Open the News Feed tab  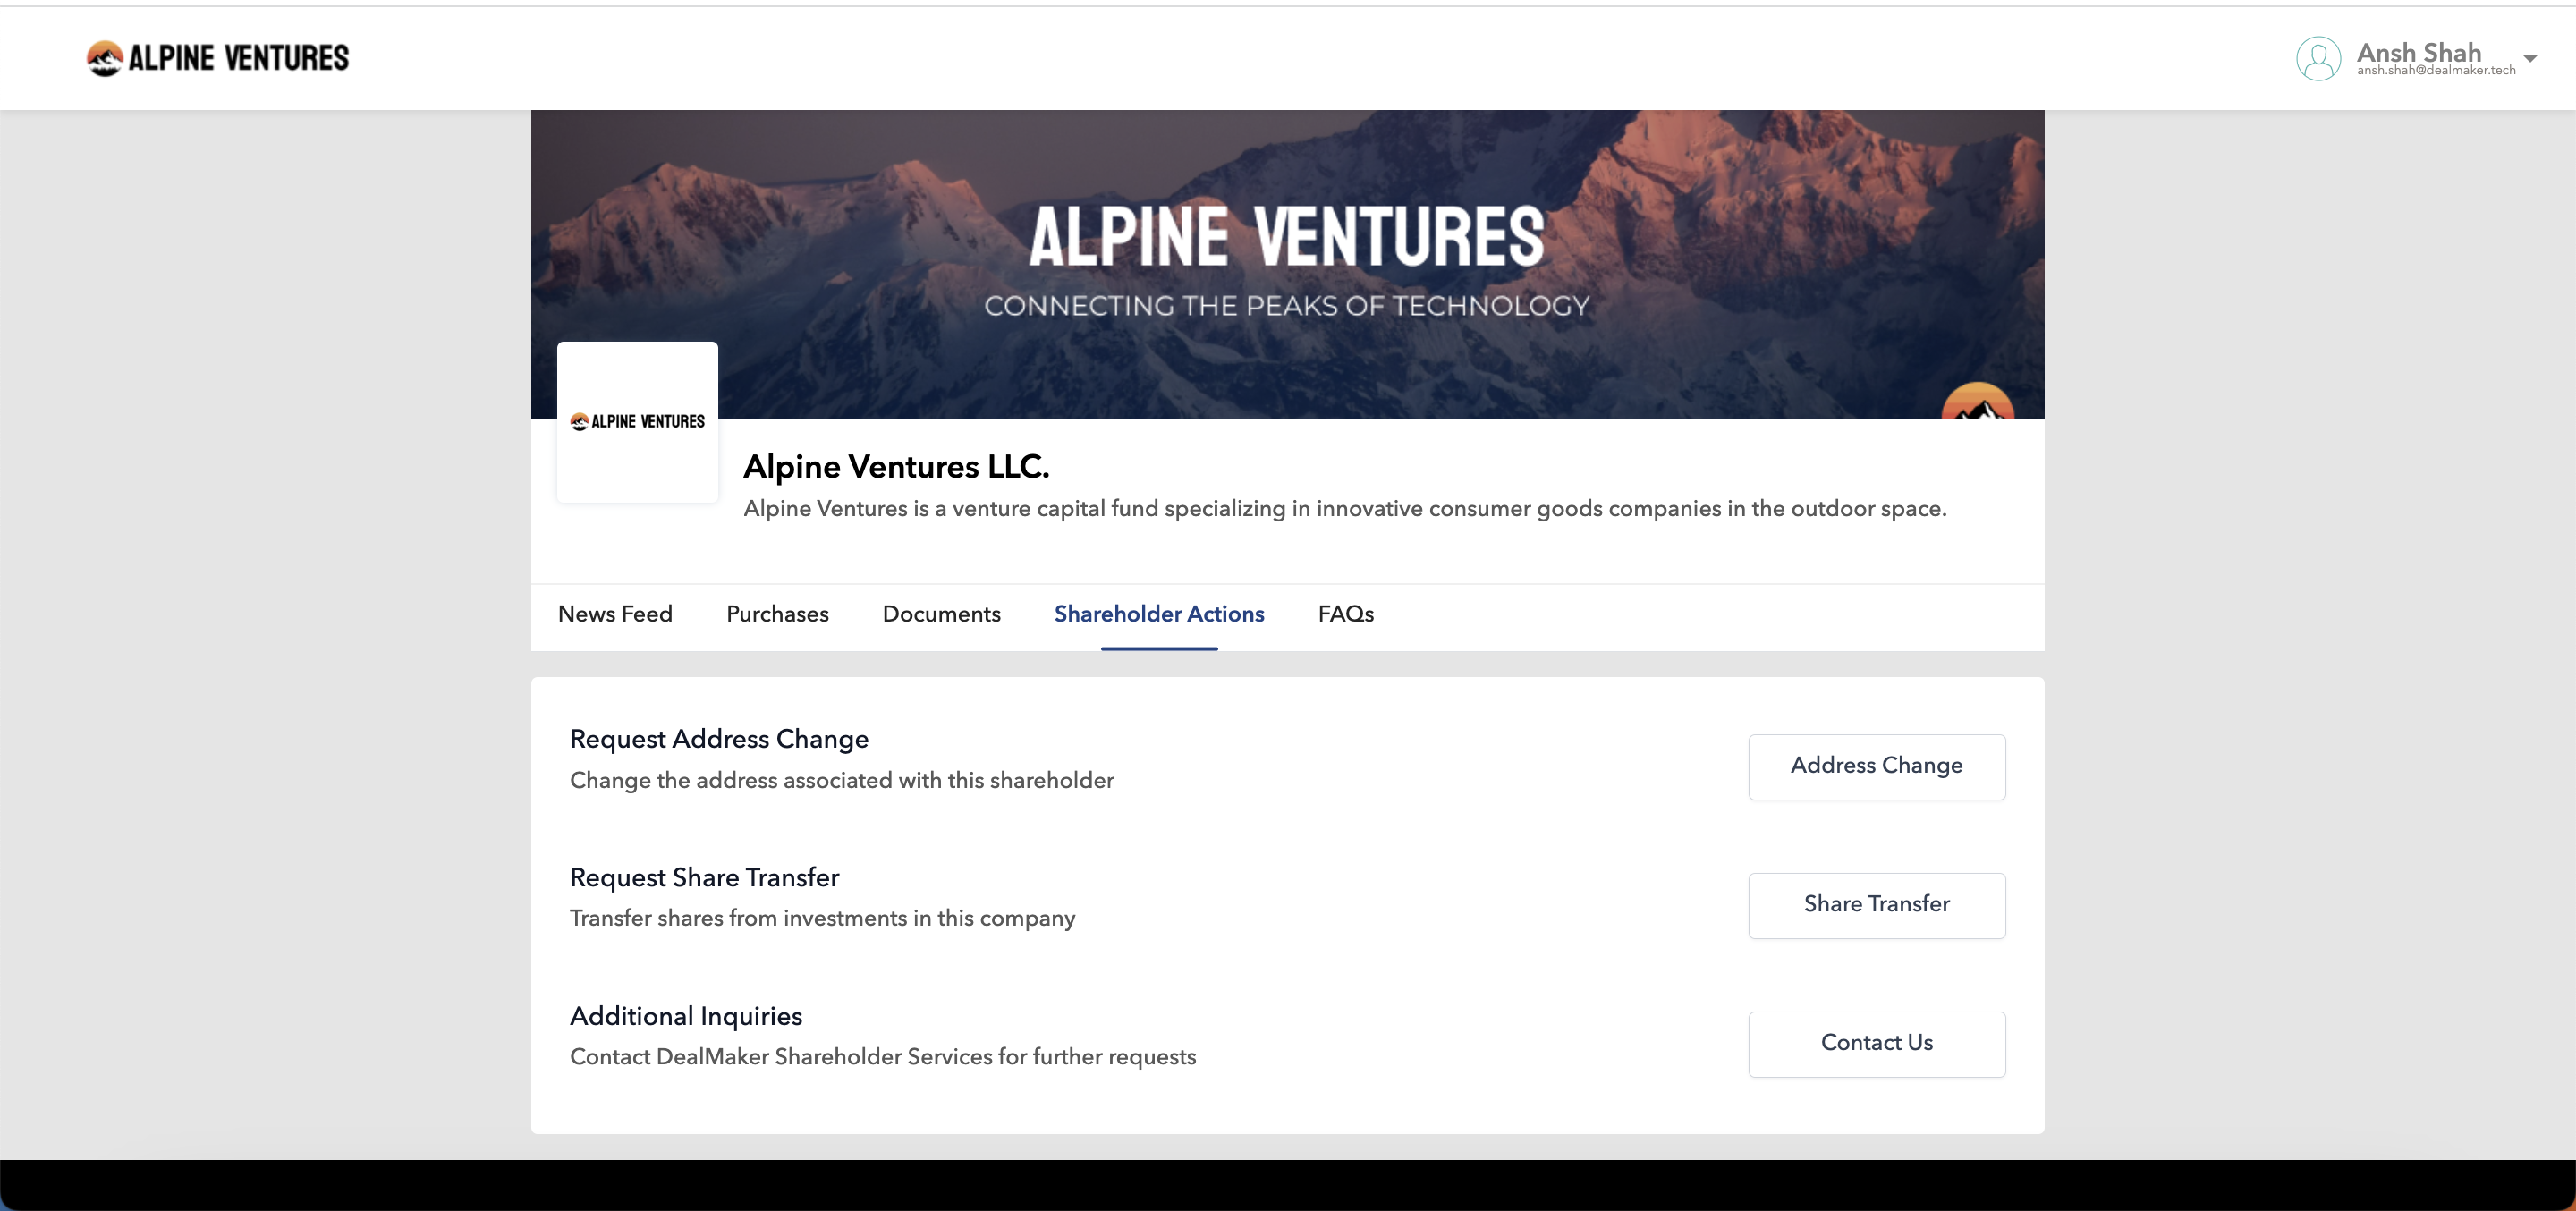click(615, 614)
